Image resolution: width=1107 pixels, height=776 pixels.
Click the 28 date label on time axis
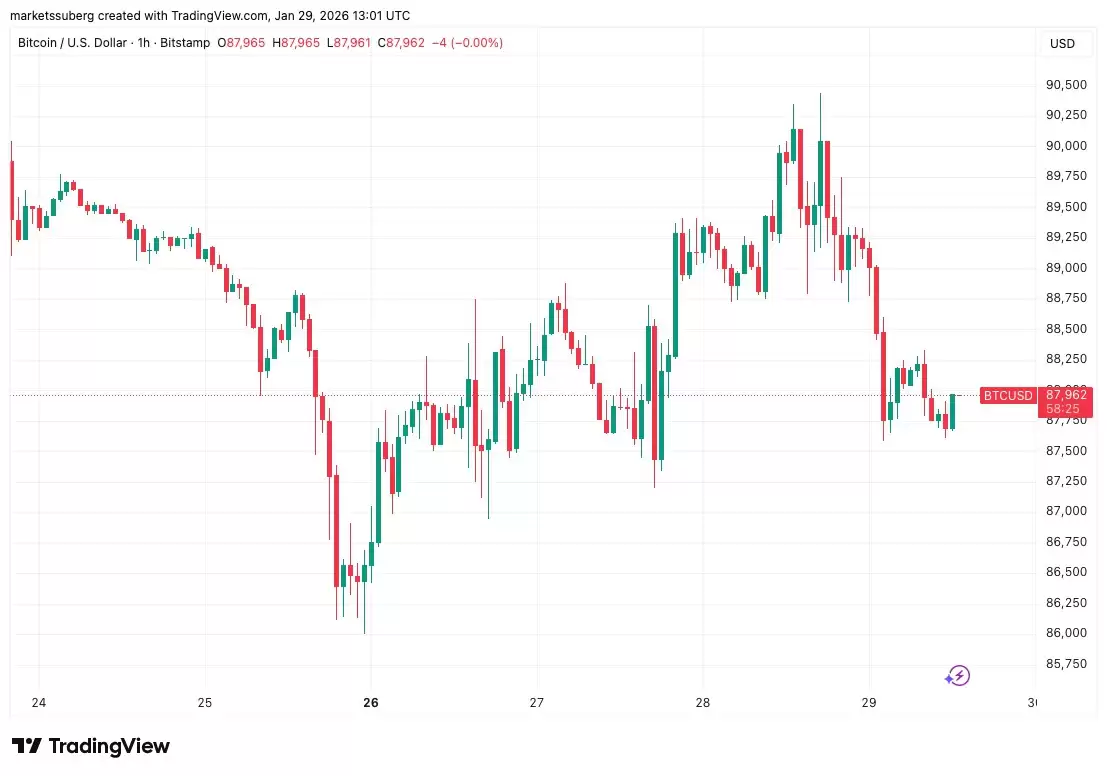(703, 702)
